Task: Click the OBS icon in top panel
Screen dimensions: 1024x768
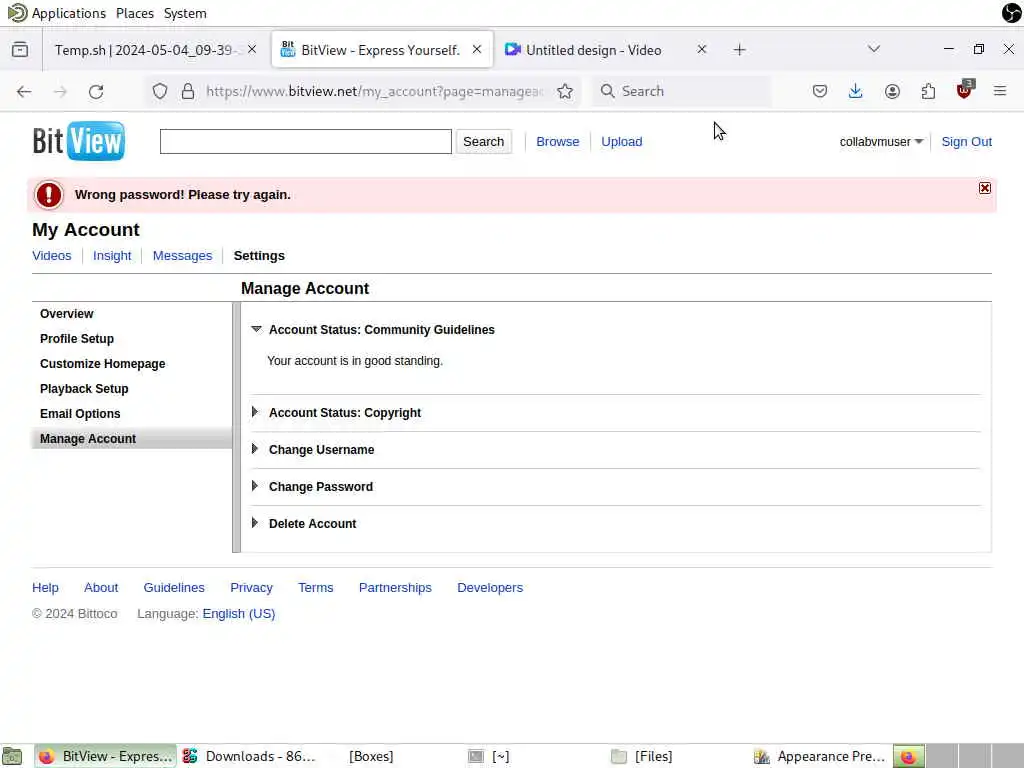Action: click(1011, 13)
